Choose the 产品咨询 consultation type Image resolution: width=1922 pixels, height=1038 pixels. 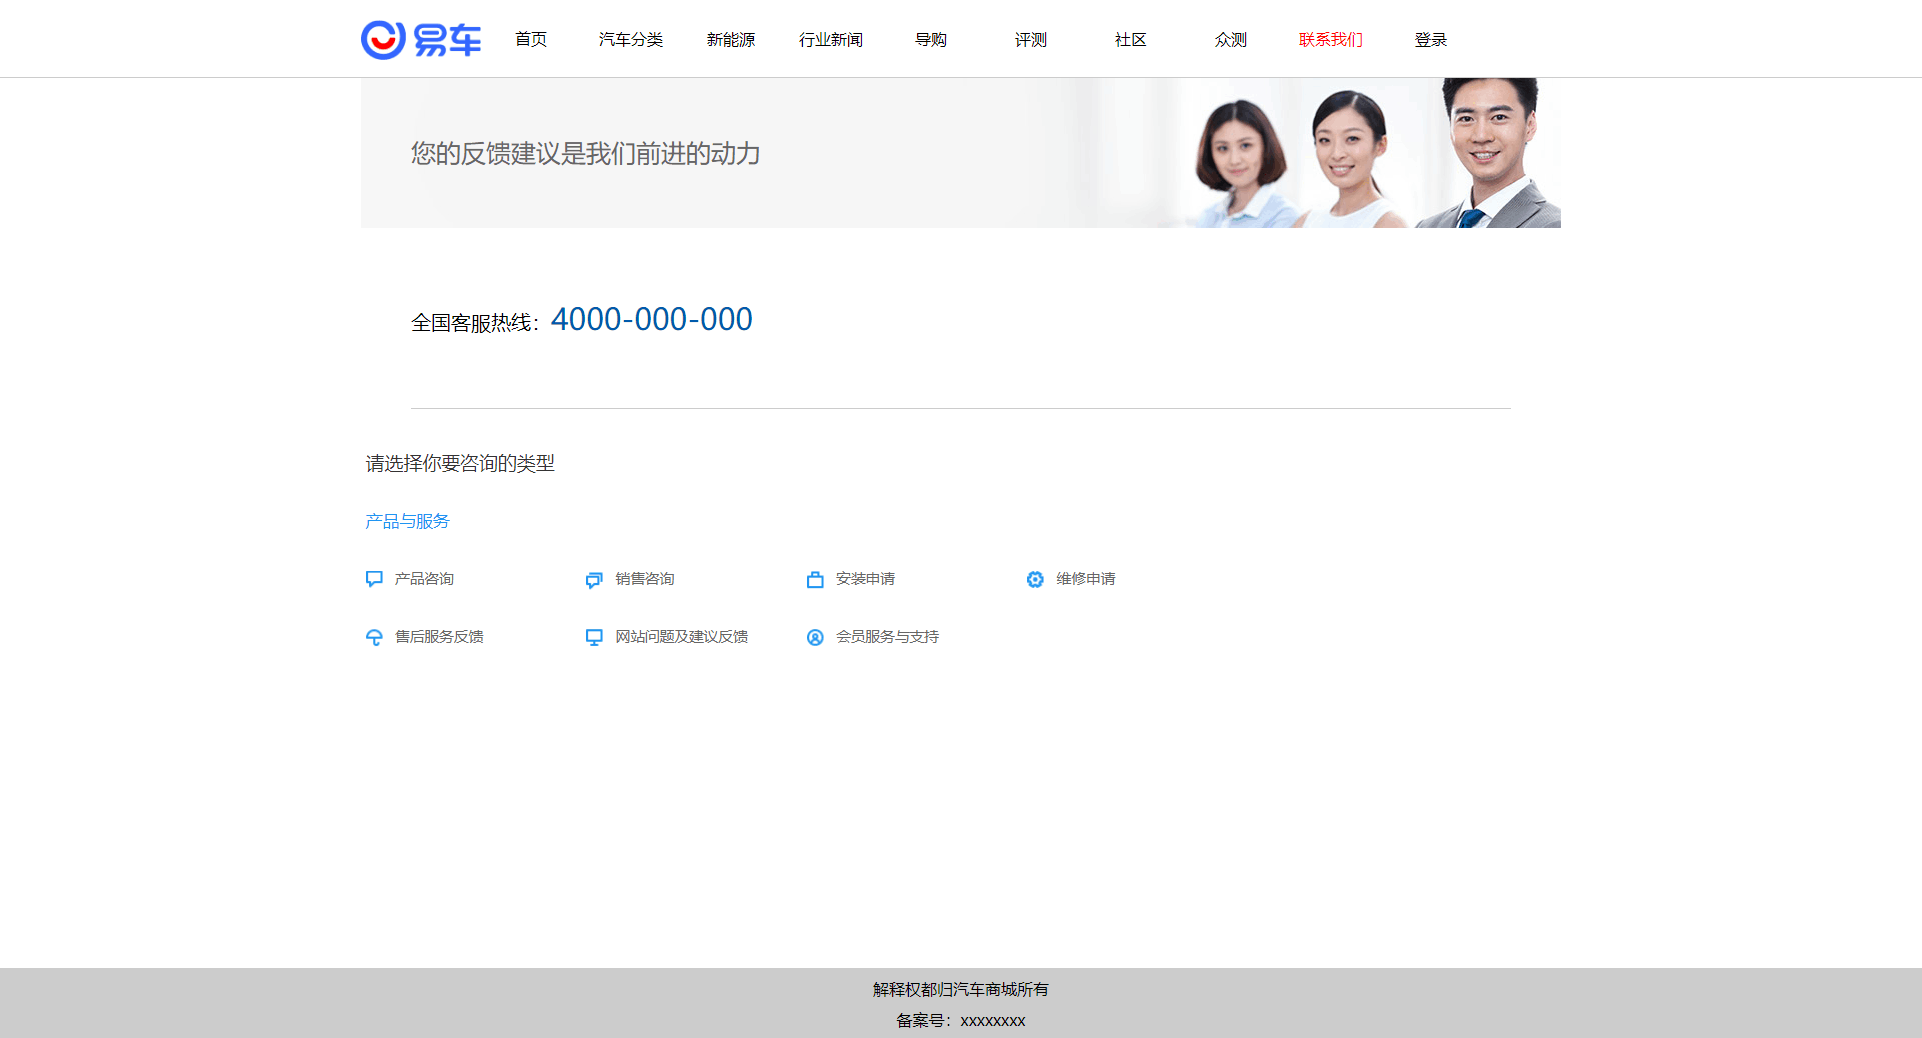[x=424, y=579]
